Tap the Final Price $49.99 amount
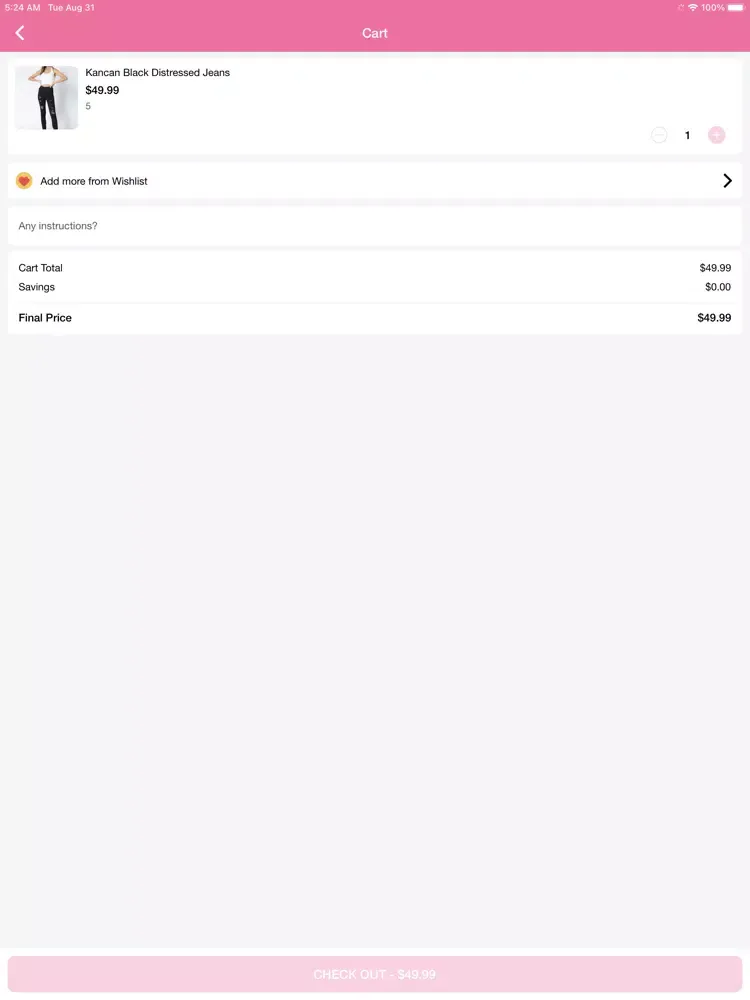The image size is (750, 1000). [714, 318]
